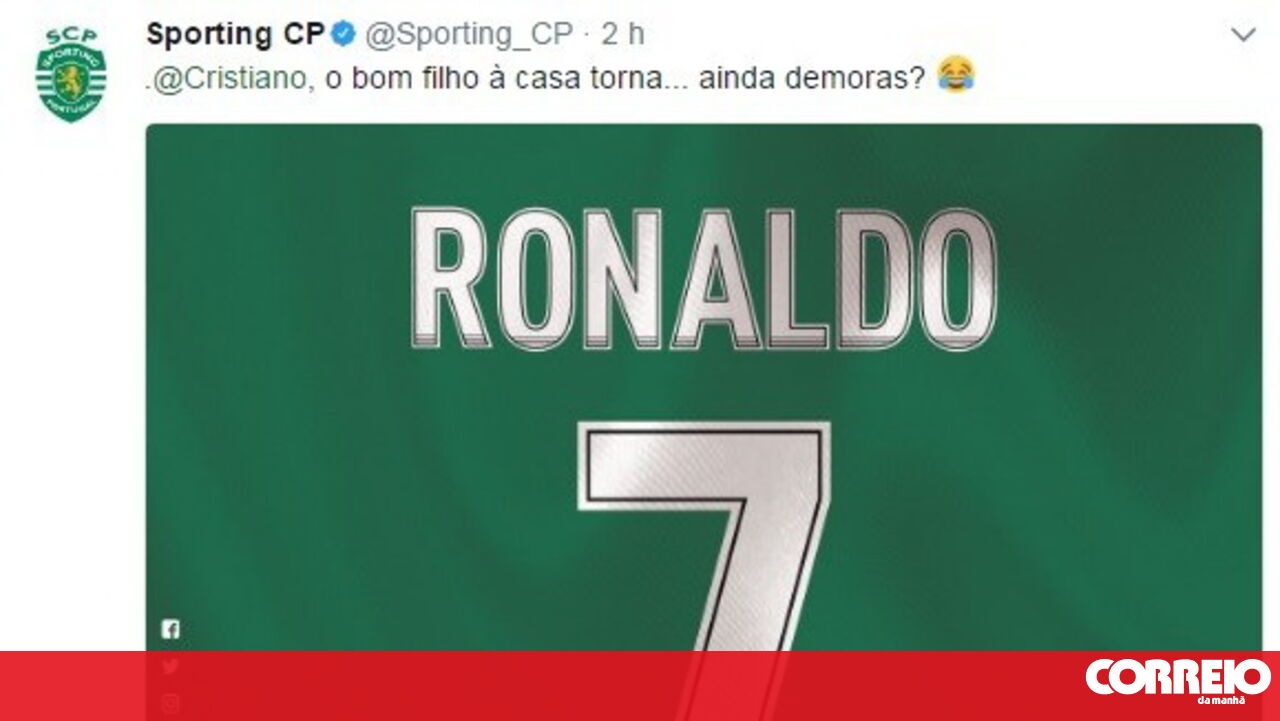This screenshot has height=721, width=1280.
Task: Click the RONALDO lettering on the jersey
Action: pyautogui.click(x=703, y=279)
